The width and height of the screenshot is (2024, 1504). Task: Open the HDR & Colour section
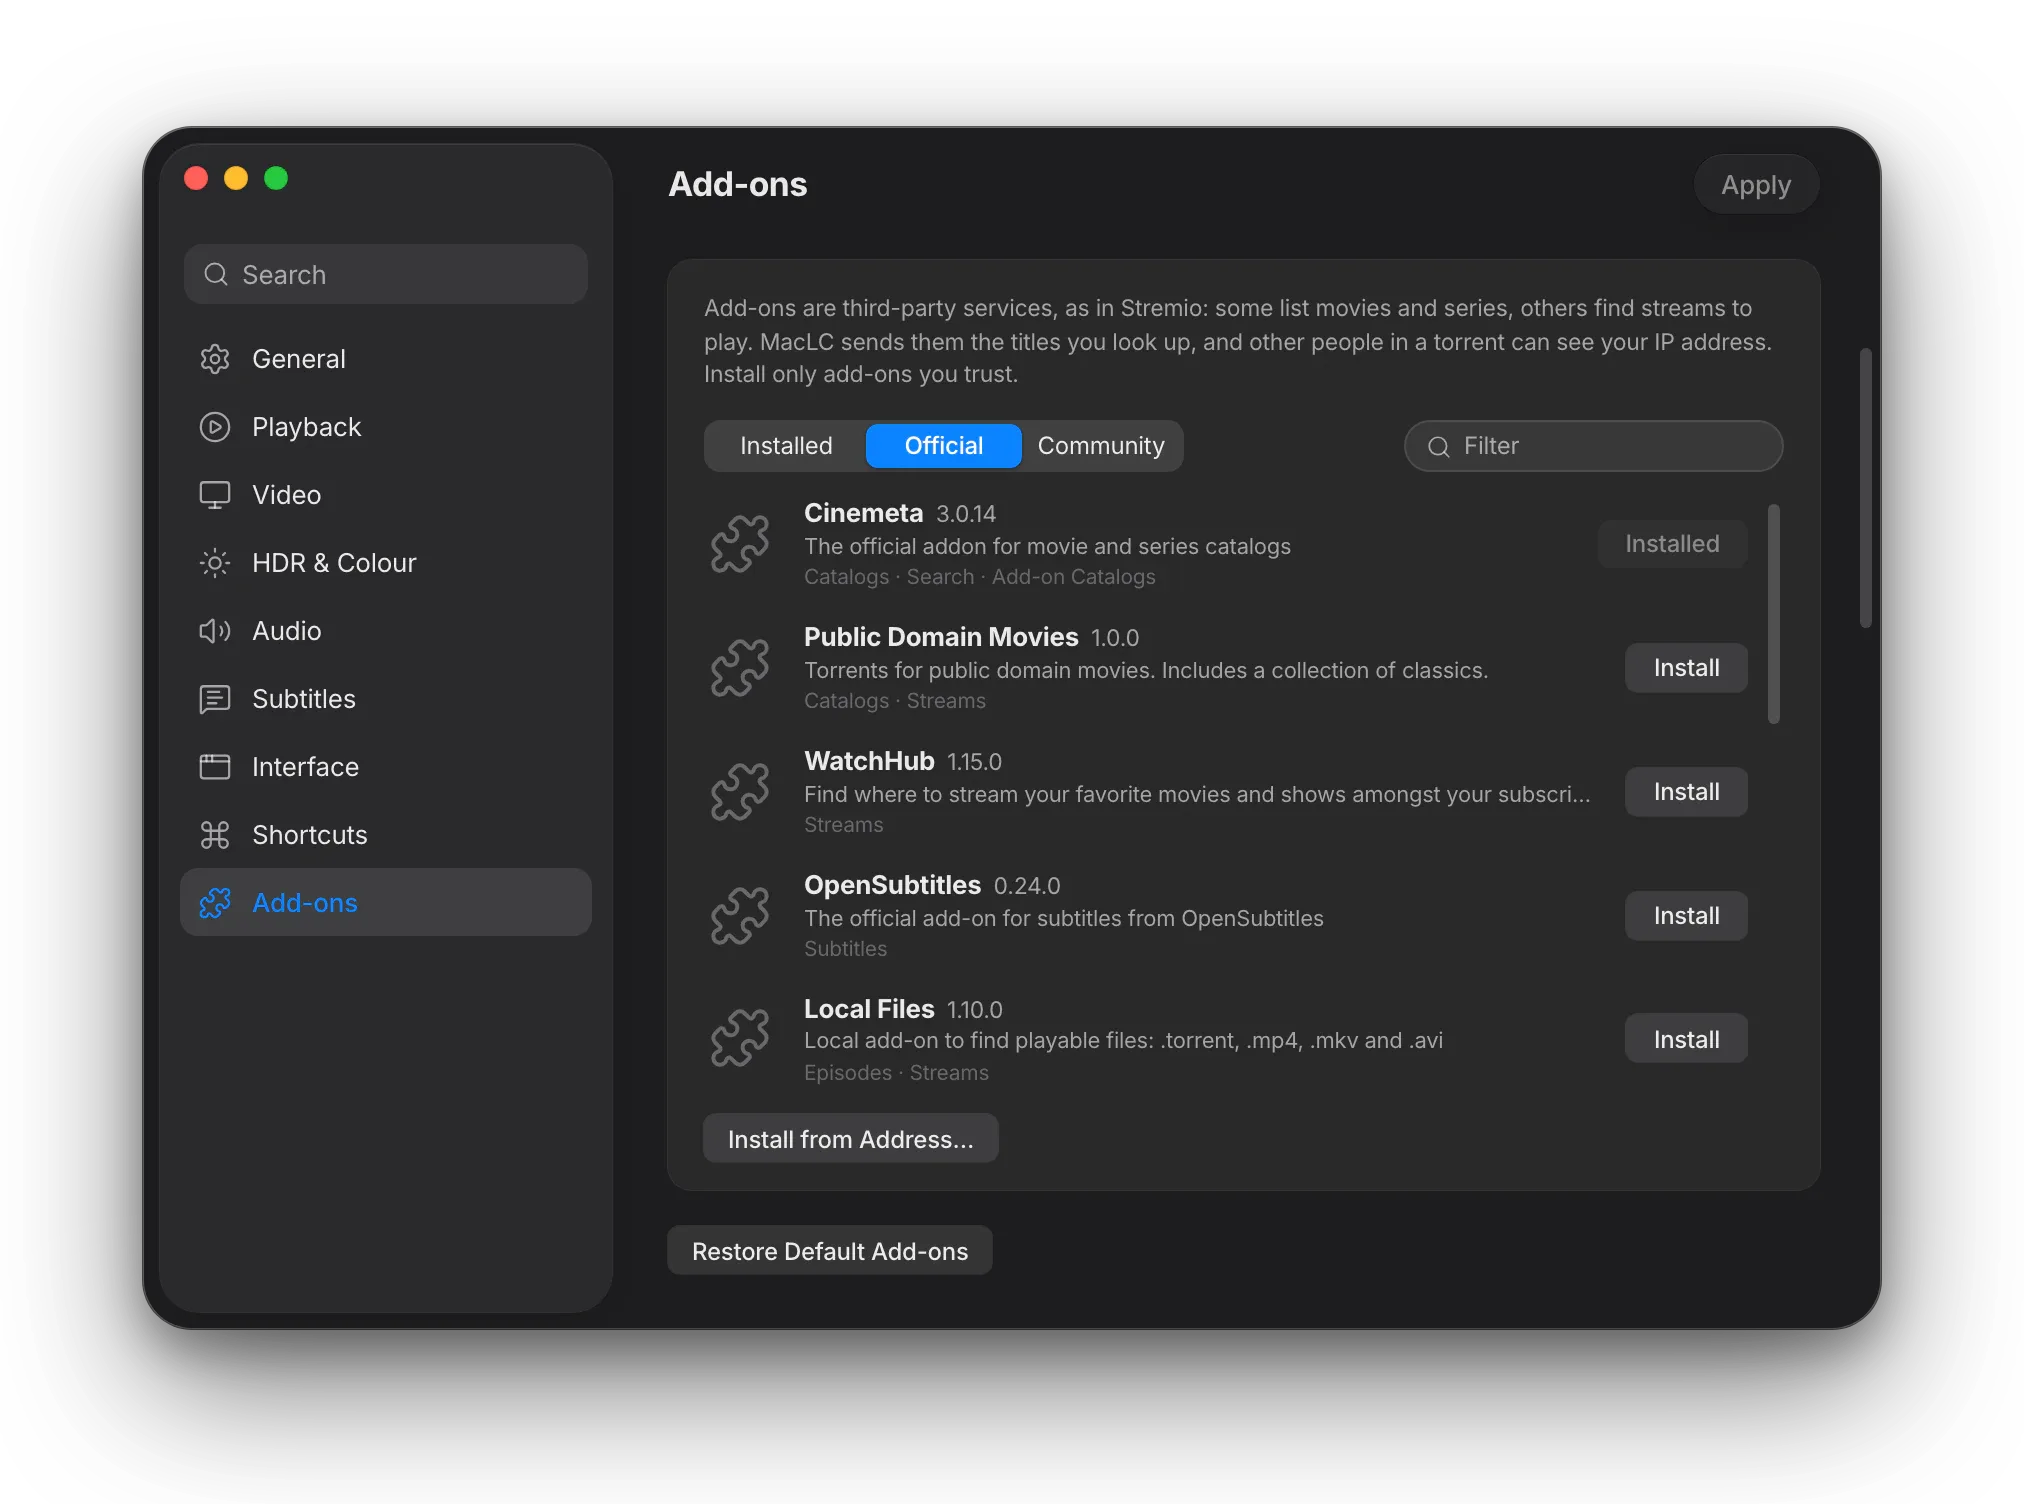click(386, 563)
